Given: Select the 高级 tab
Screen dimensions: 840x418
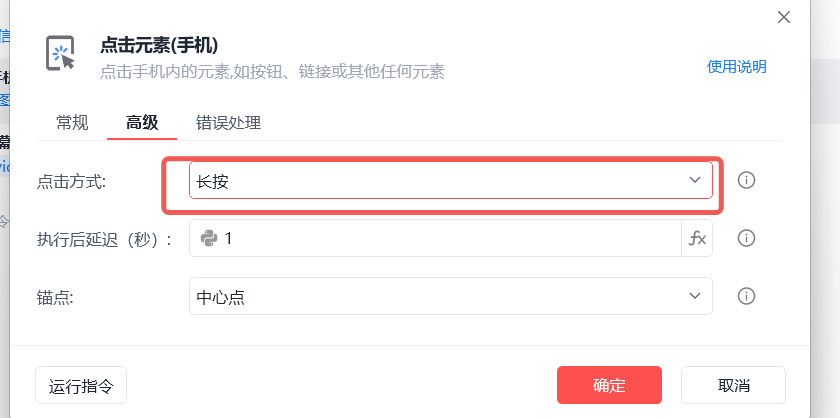Looking at the screenshot, I should pyautogui.click(x=141, y=123).
